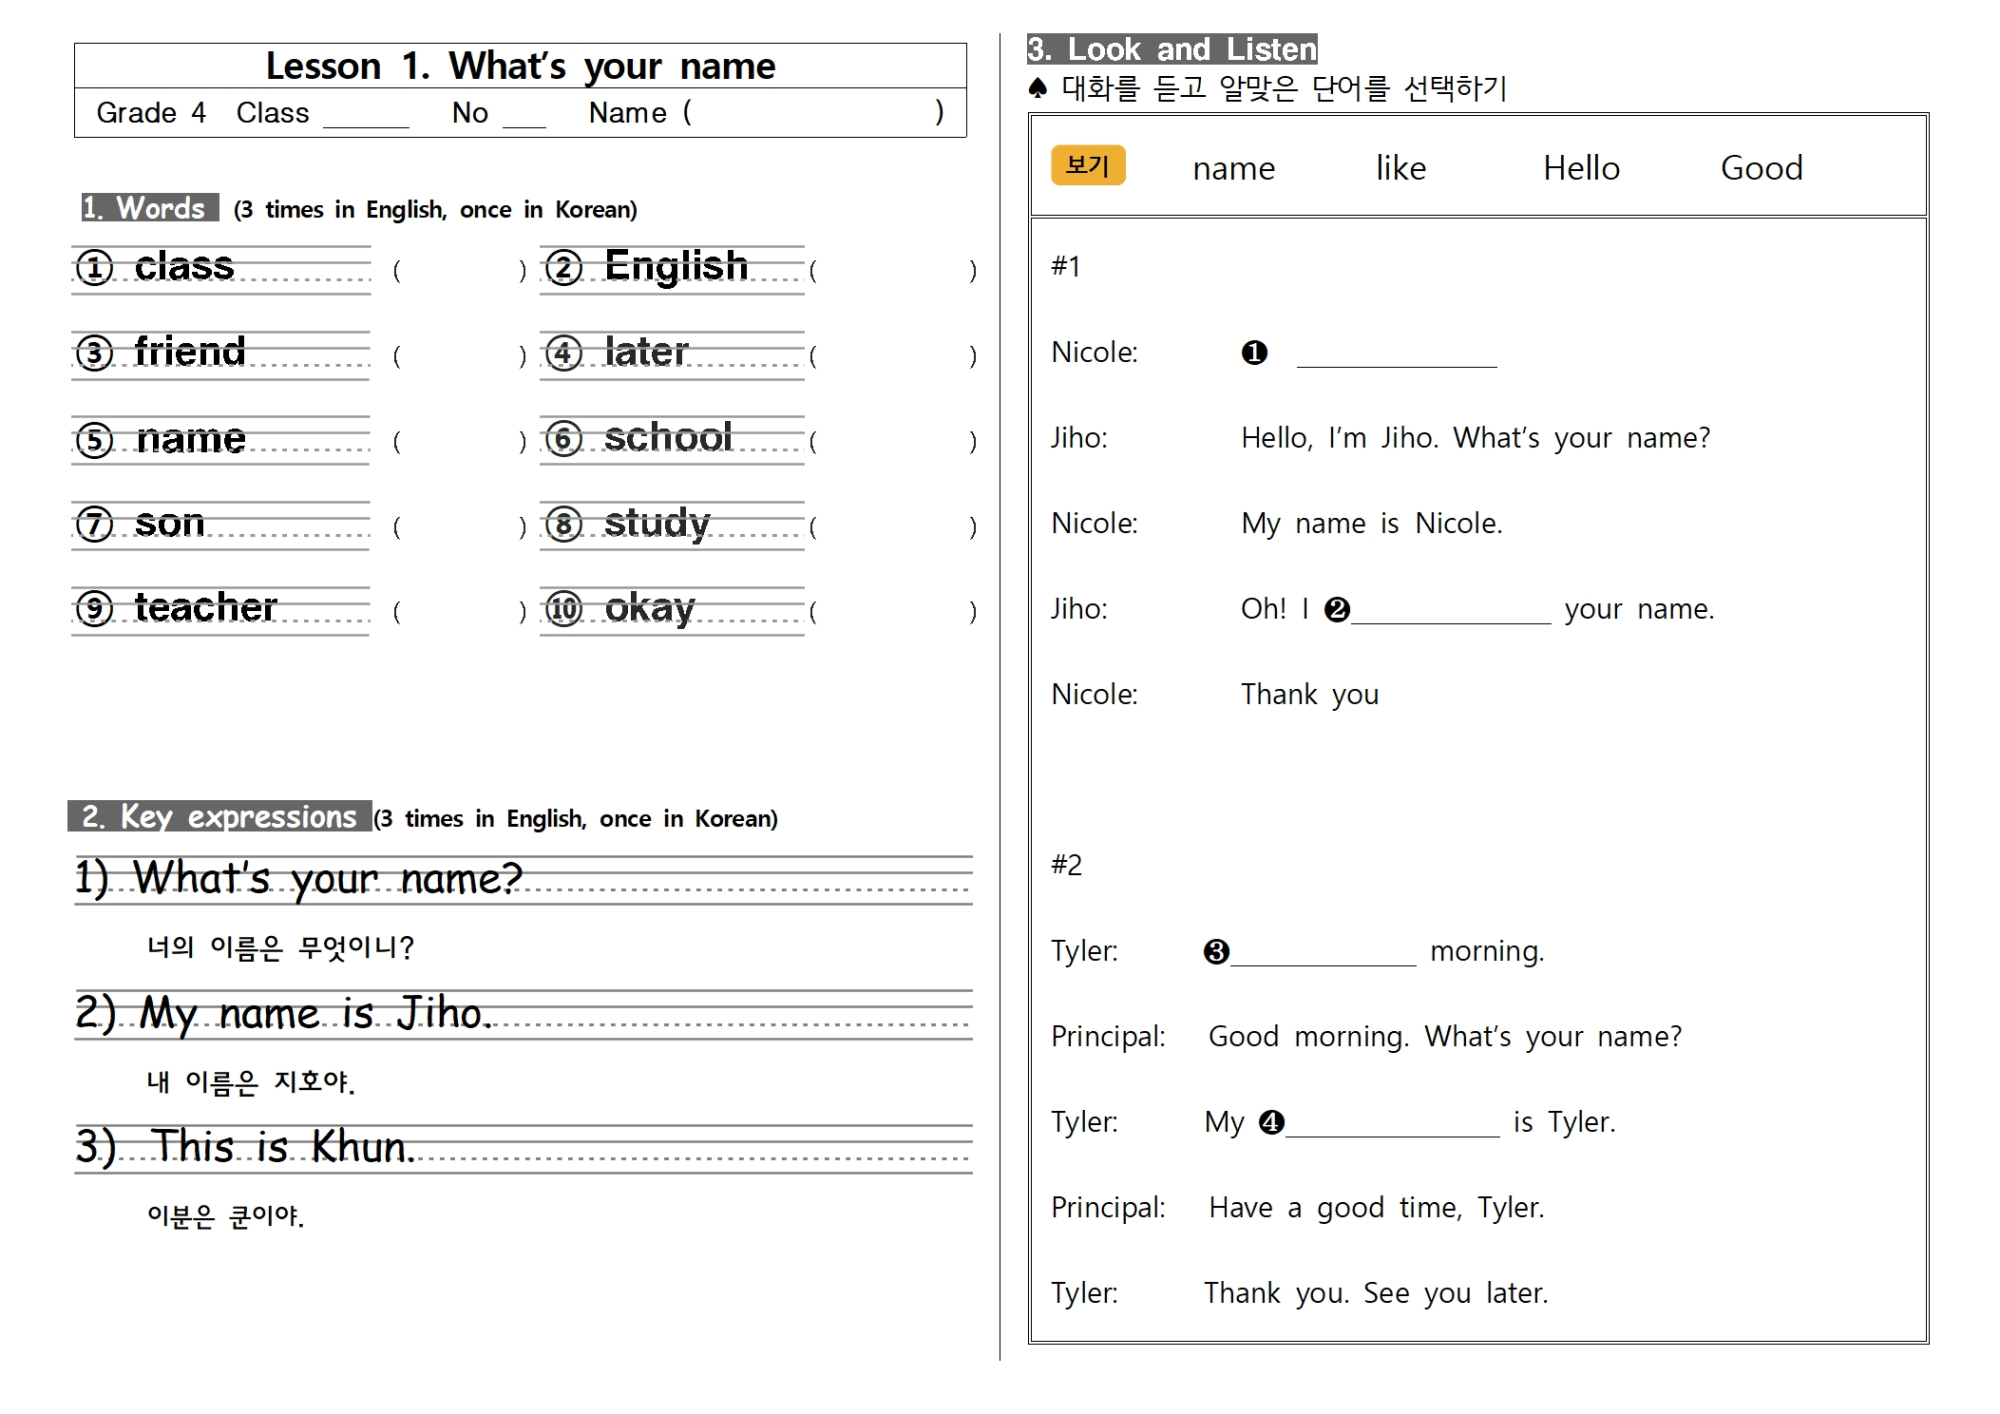Click the '2. Key expressions' section heading
This screenshot has width=2000, height=1414.
(x=219, y=816)
